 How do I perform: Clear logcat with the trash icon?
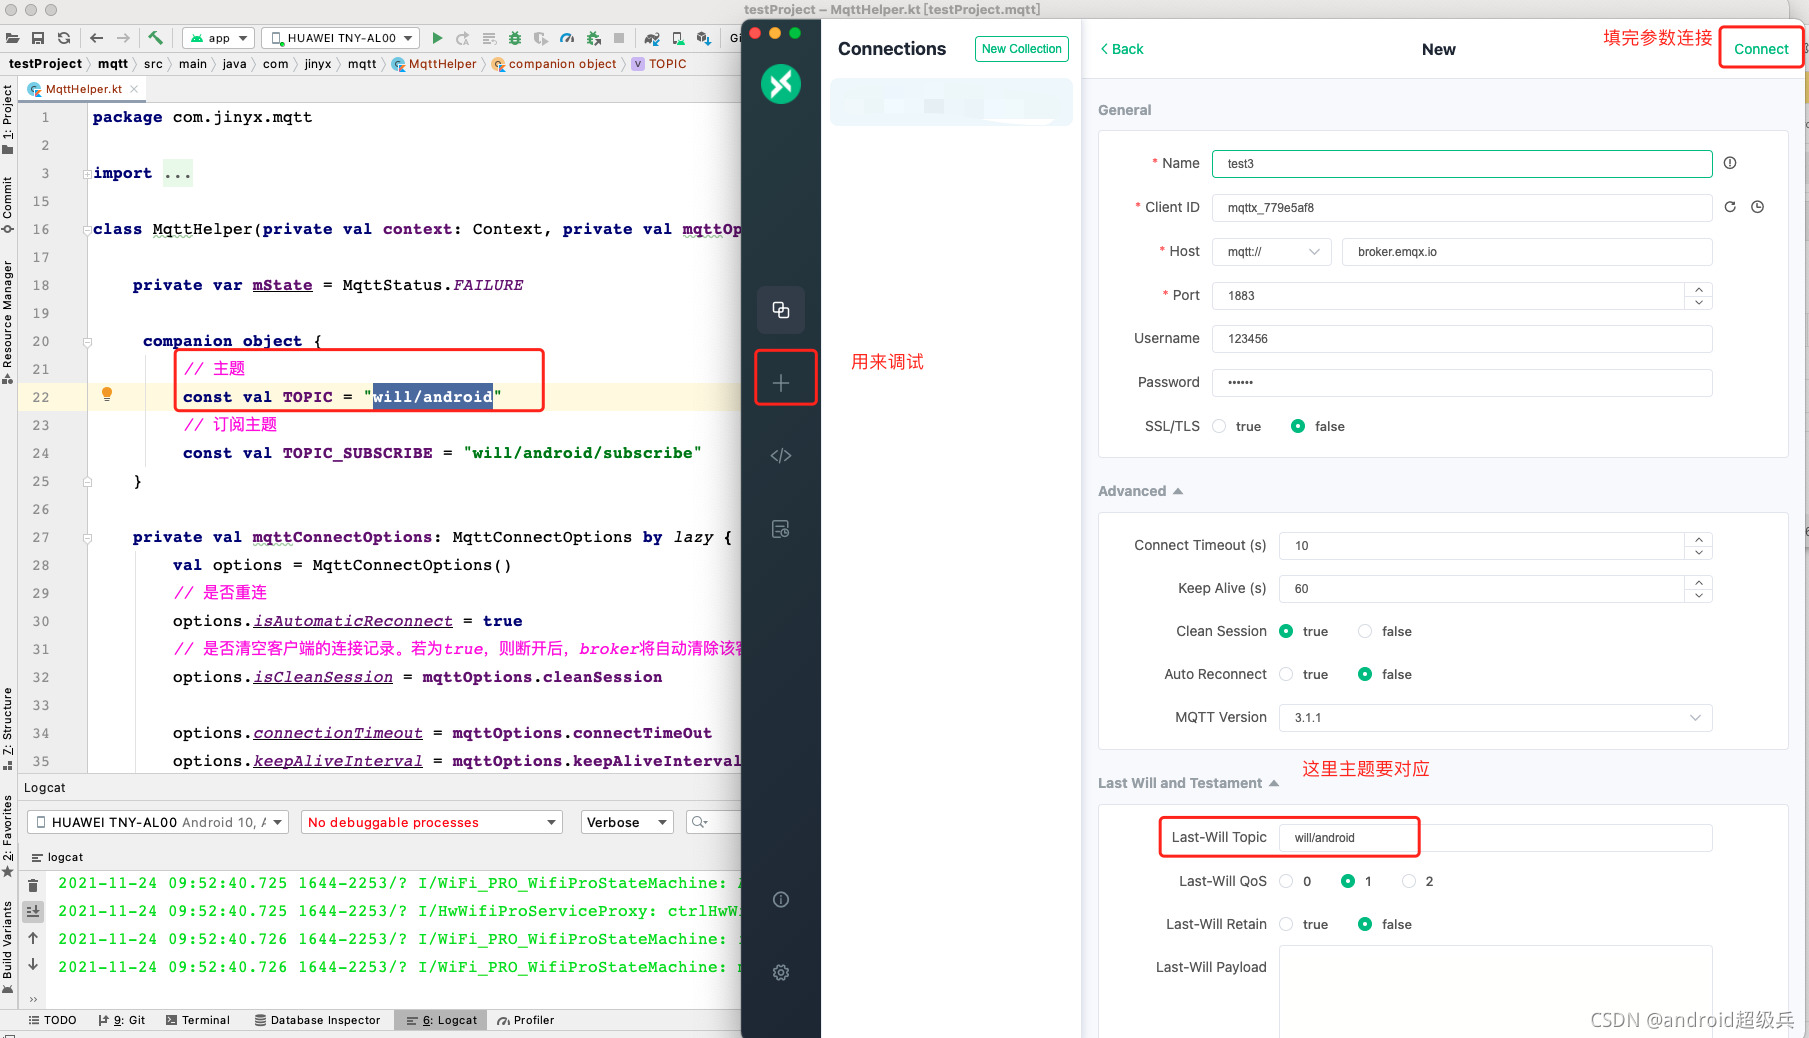33,885
